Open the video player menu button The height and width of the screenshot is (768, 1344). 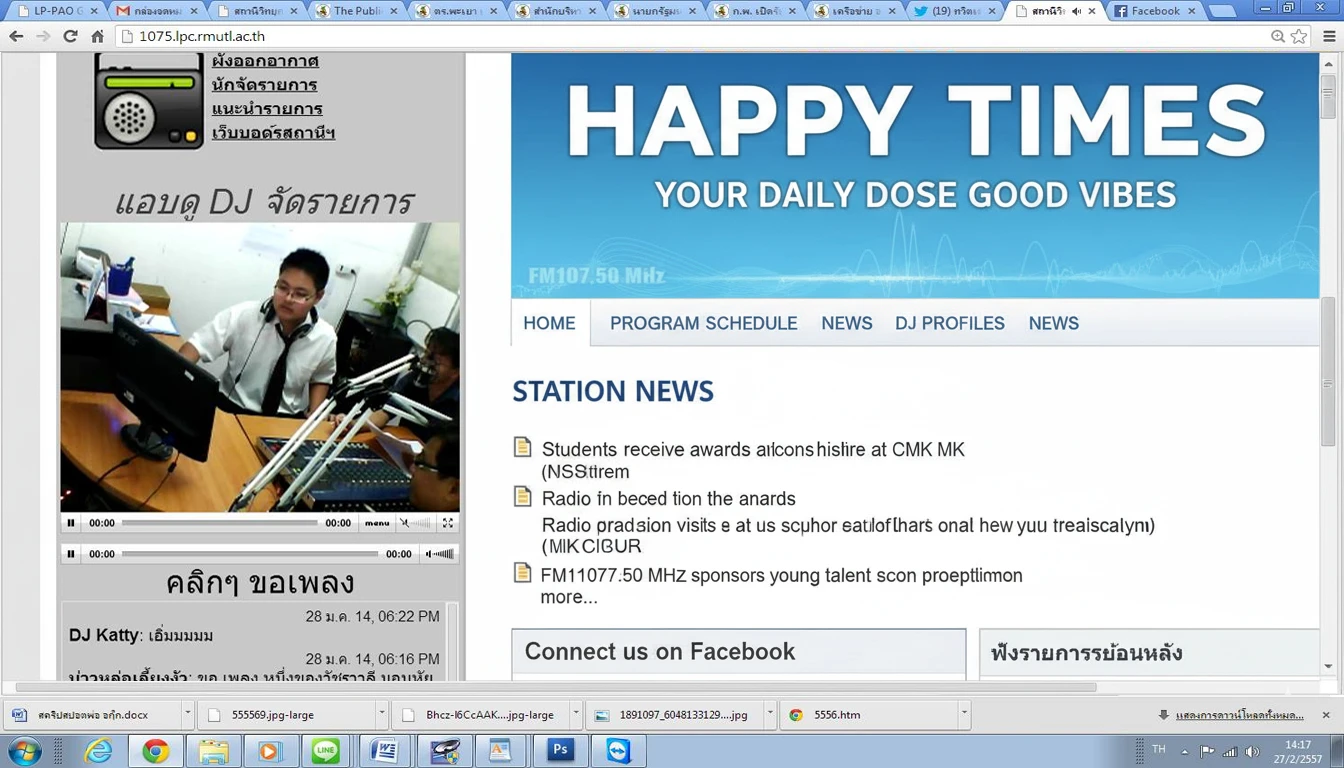point(377,523)
